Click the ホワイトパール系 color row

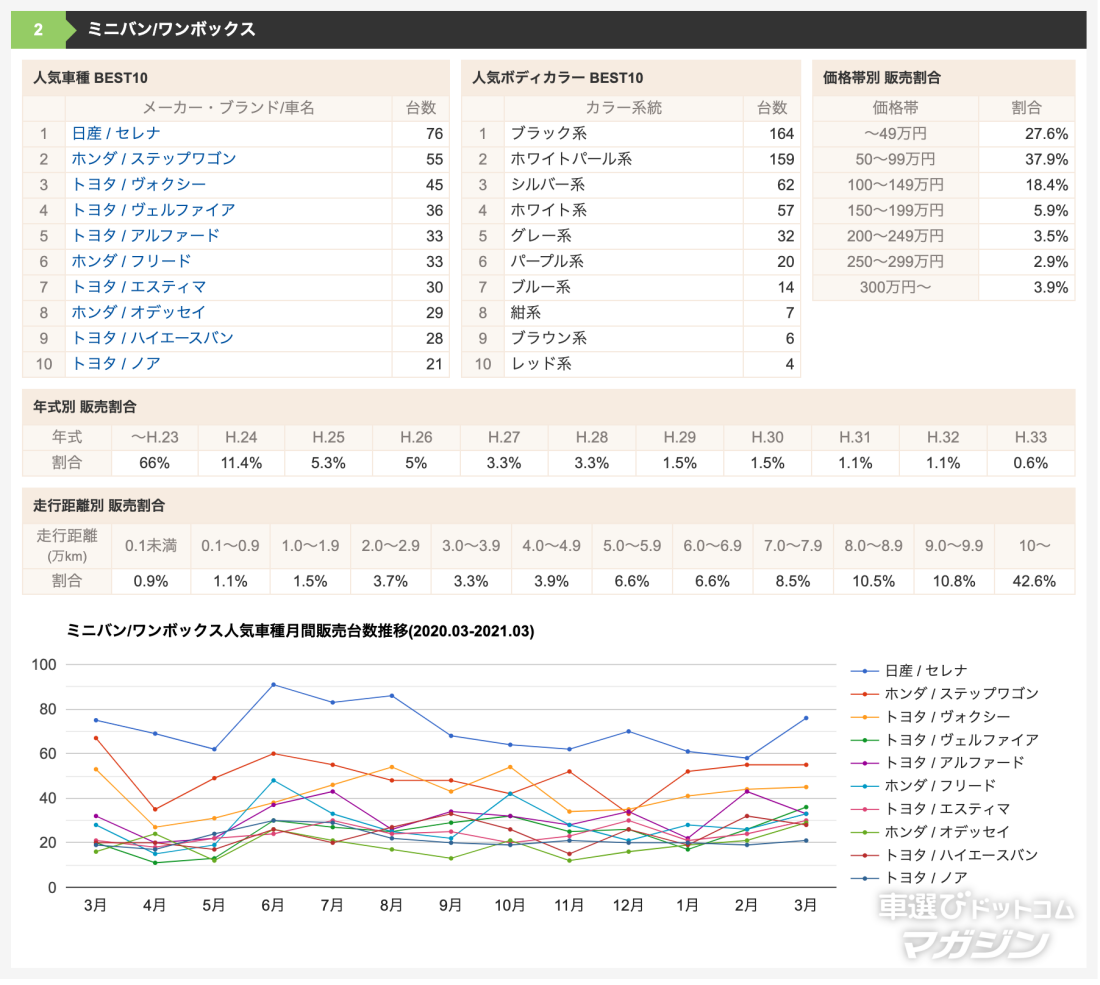tap(631, 159)
